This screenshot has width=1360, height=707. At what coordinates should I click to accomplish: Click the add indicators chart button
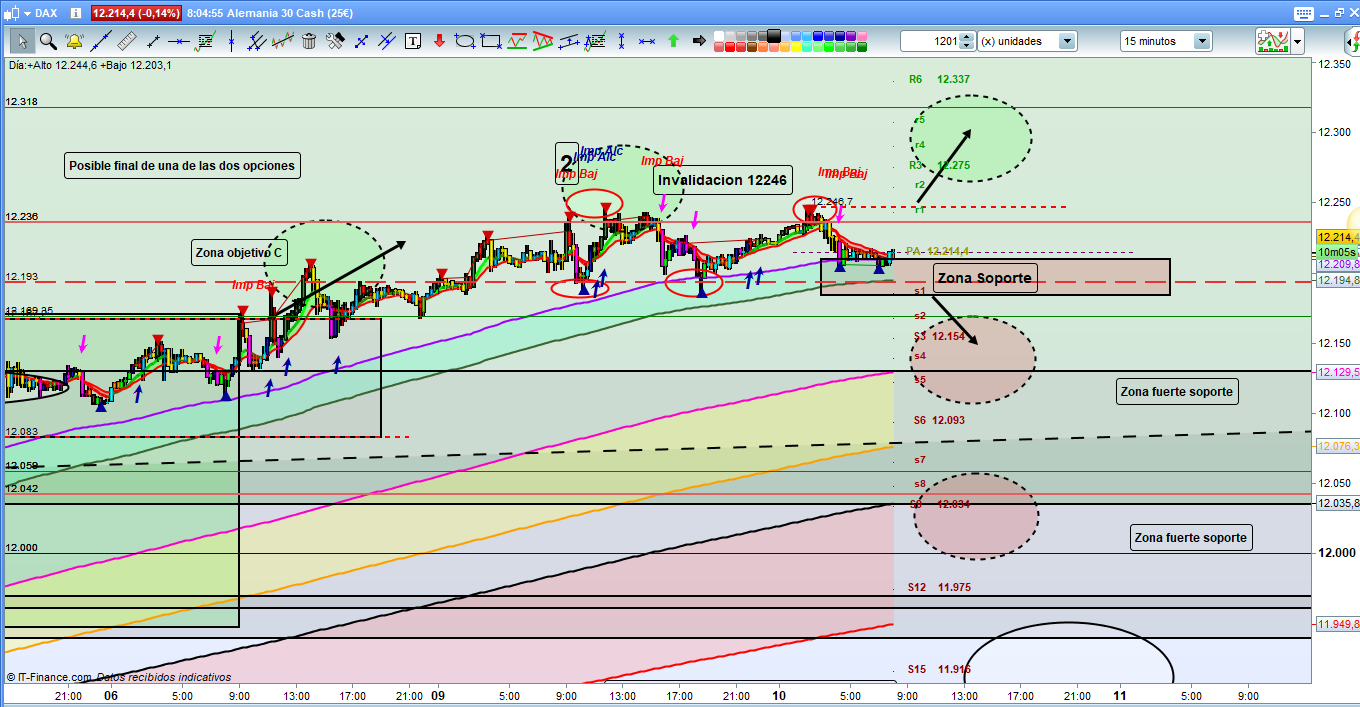click(1272, 41)
